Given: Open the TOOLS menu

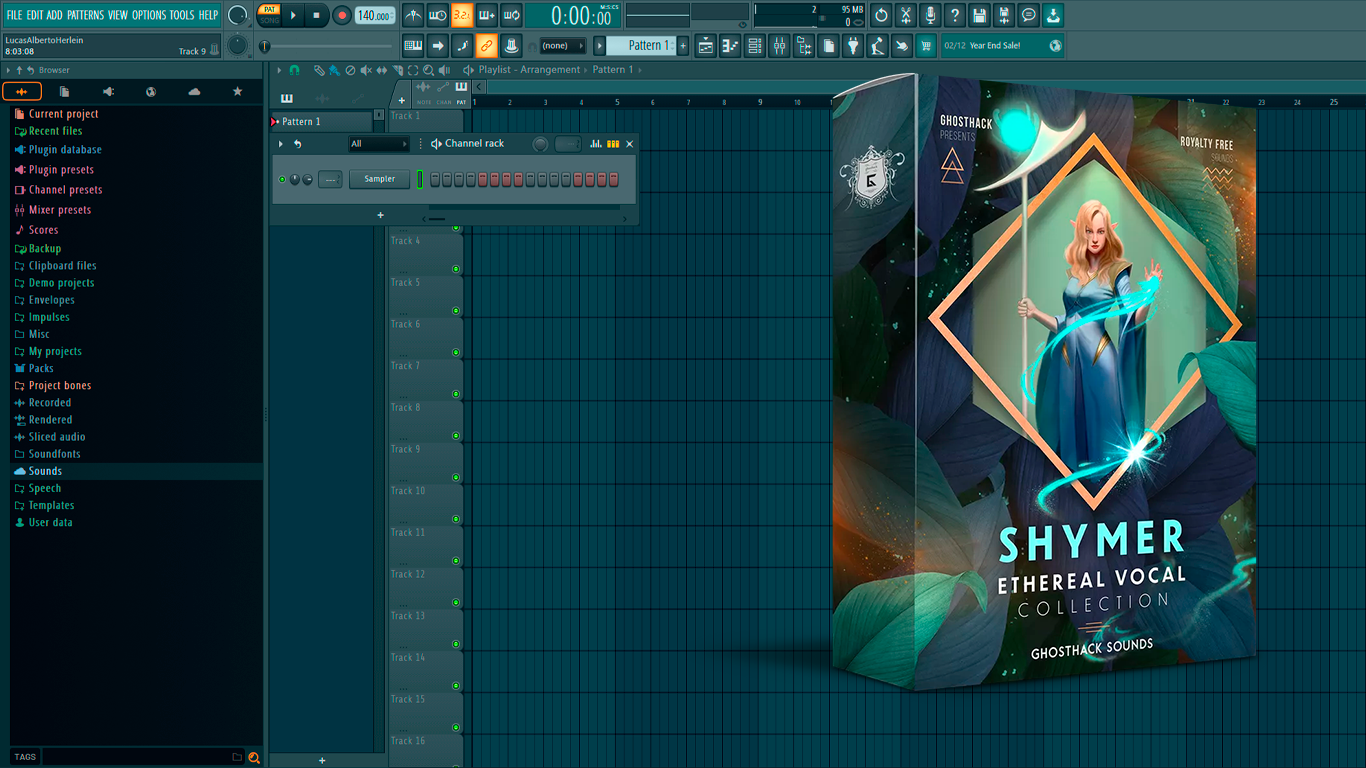Looking at the screenshot, I should tap(182, 15).
